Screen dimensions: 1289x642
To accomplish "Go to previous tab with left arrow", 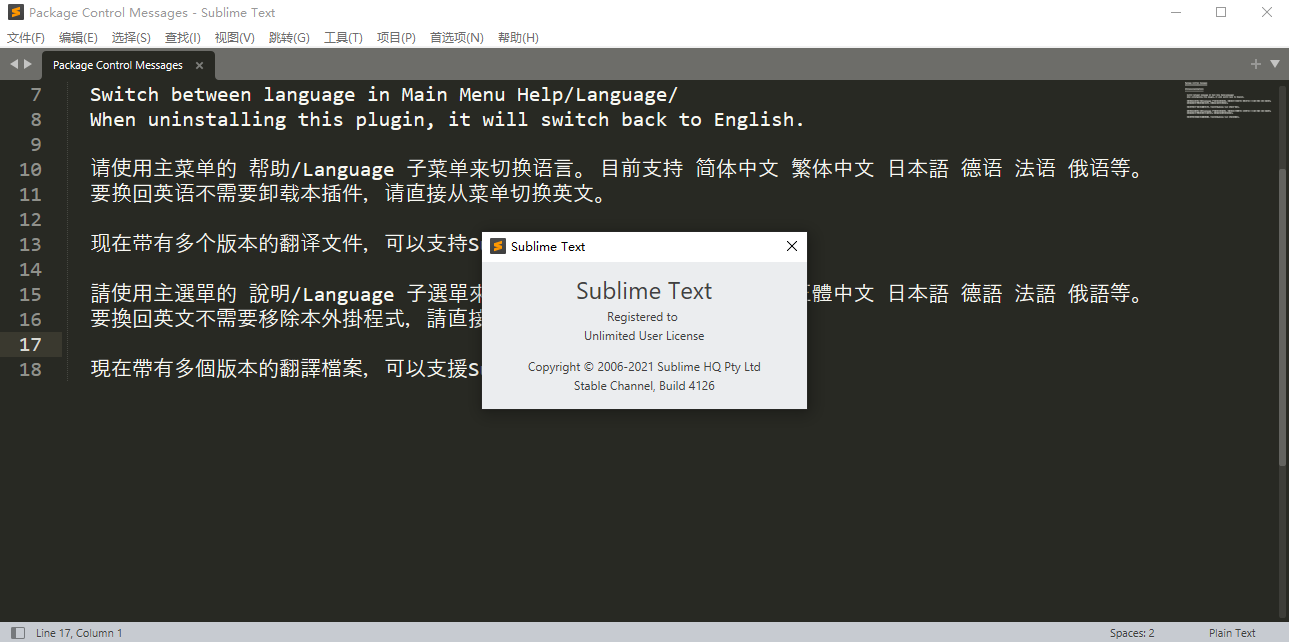I will coord(14,64).
